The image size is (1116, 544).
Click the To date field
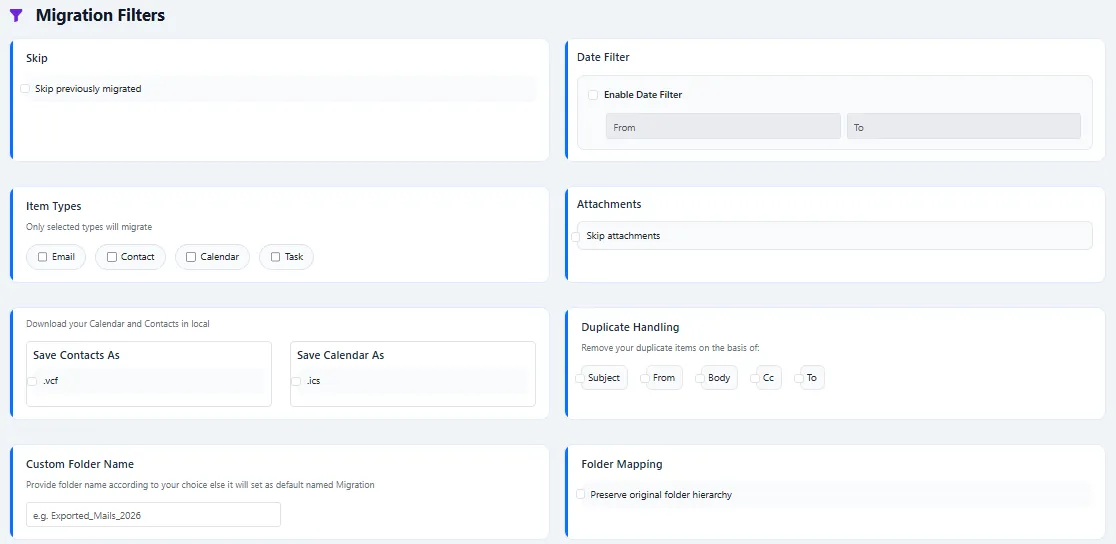pos(964,127)
